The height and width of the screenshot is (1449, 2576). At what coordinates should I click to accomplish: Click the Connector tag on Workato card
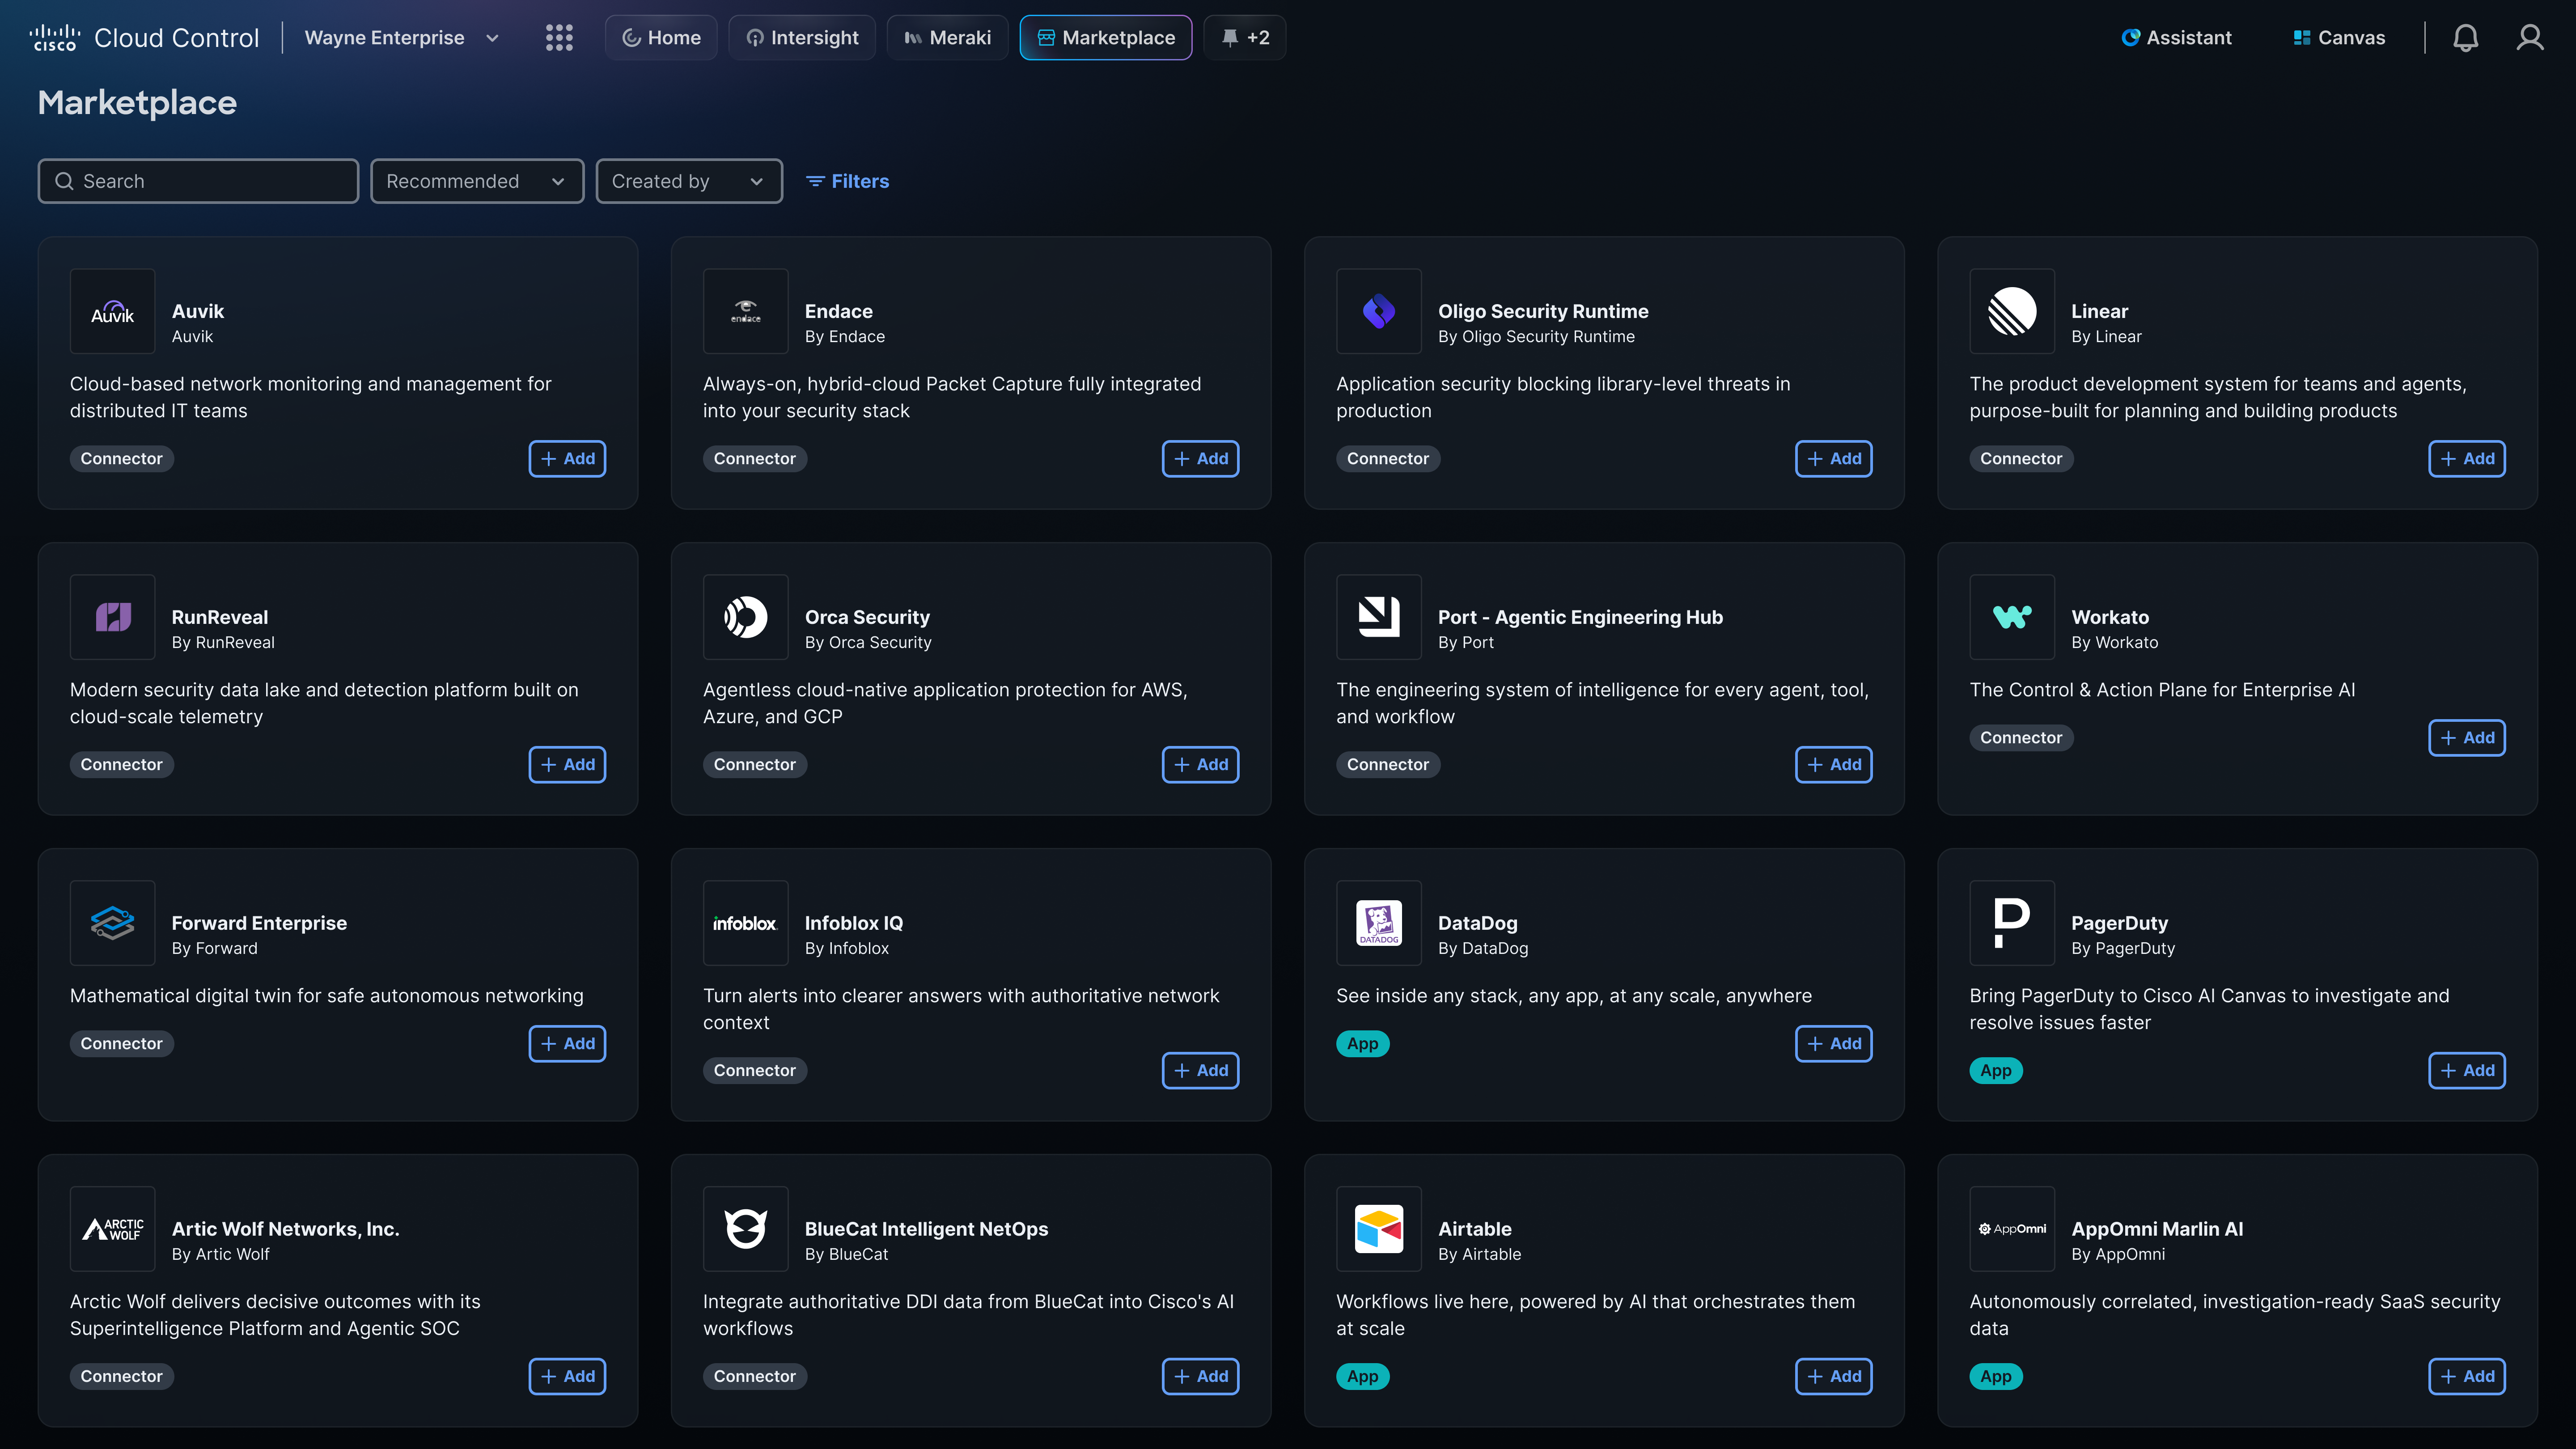pos(2021,738)
